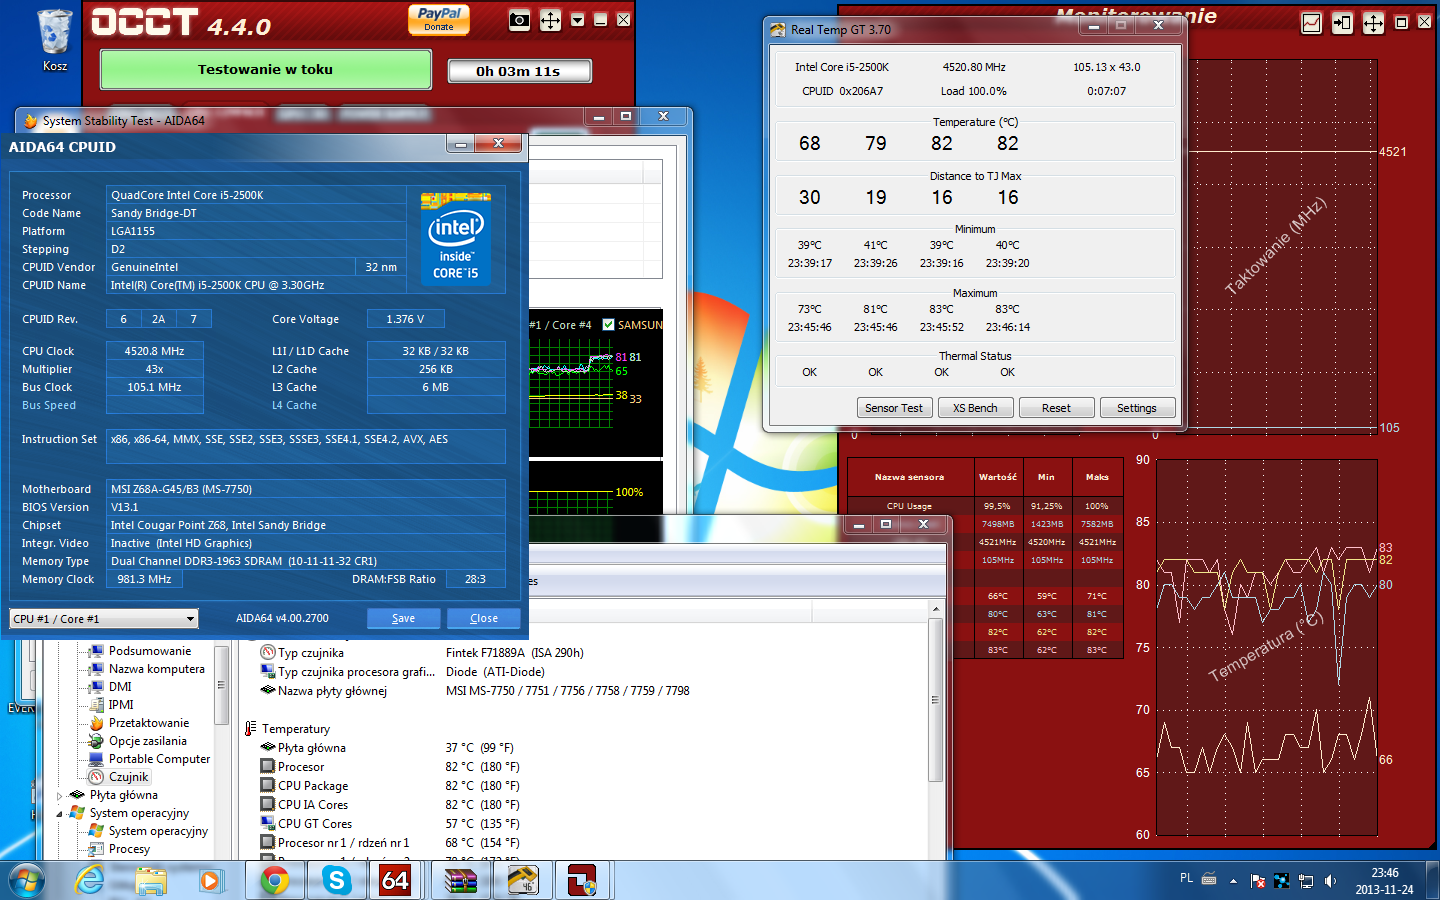
Task: Select 'Przetaktowanie' tree item
Action: [149, 723]
